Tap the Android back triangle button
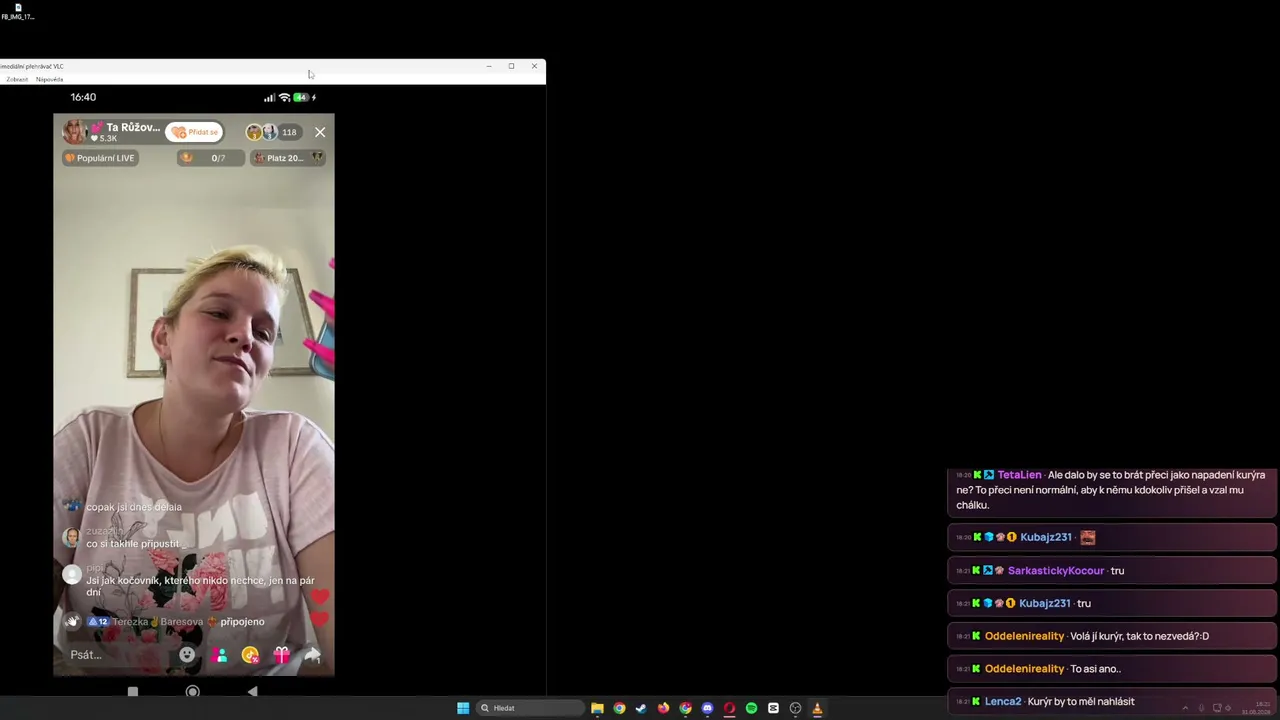The width and height of the screenshot is (1280, 720). (252, 691)
